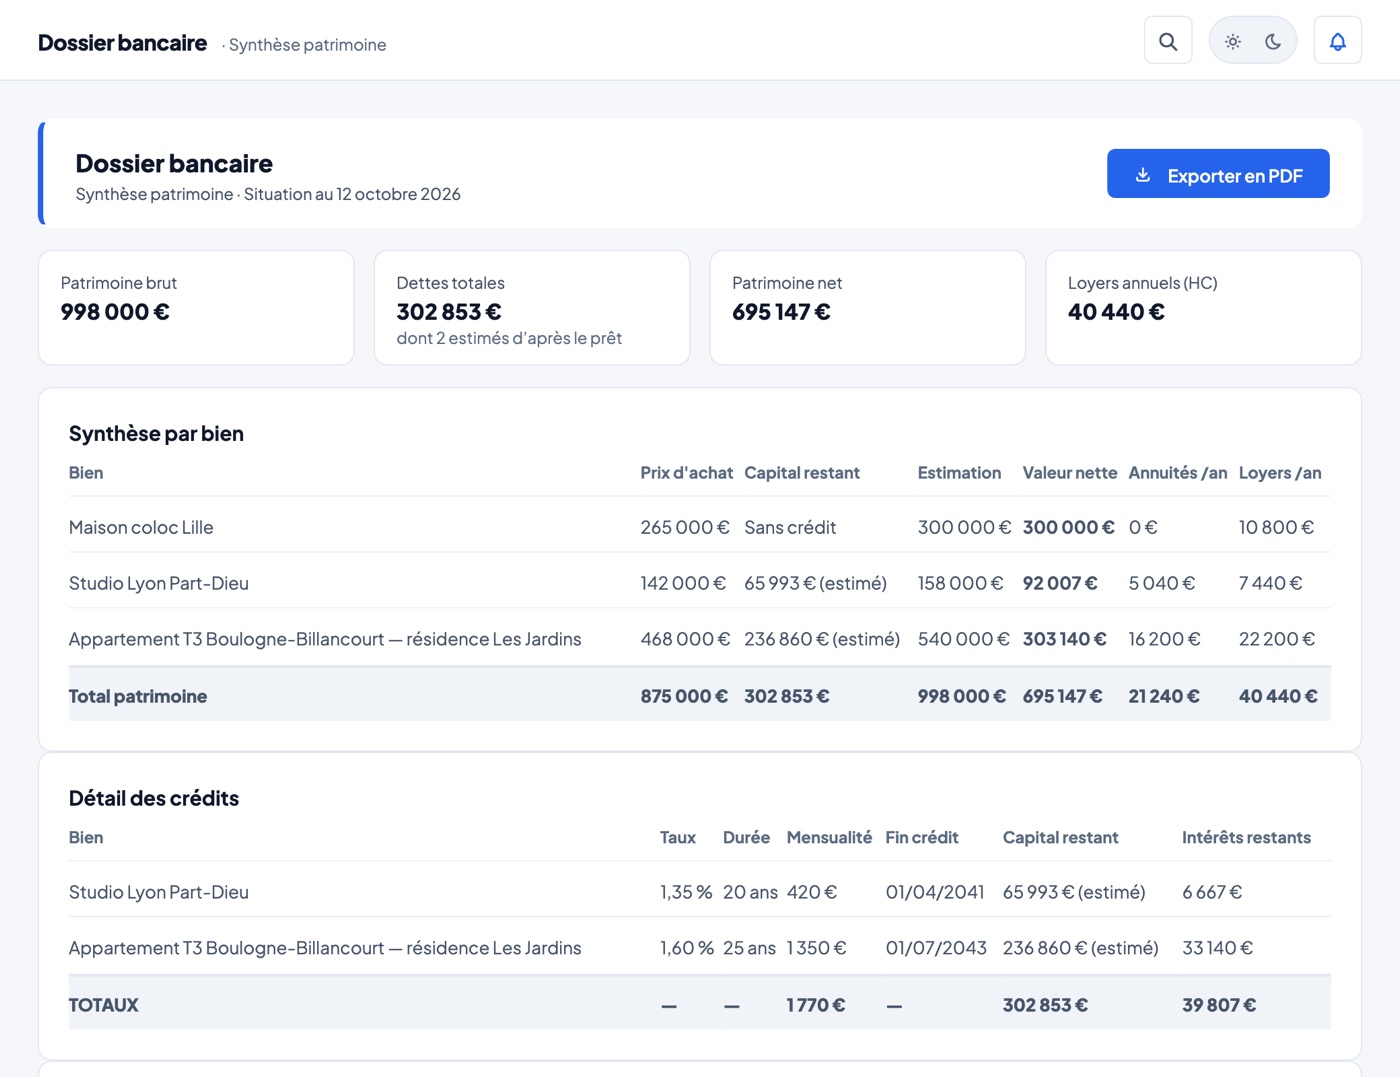Select the 540 000 € estimation
1400x1077 pixels.
point(963,639)
